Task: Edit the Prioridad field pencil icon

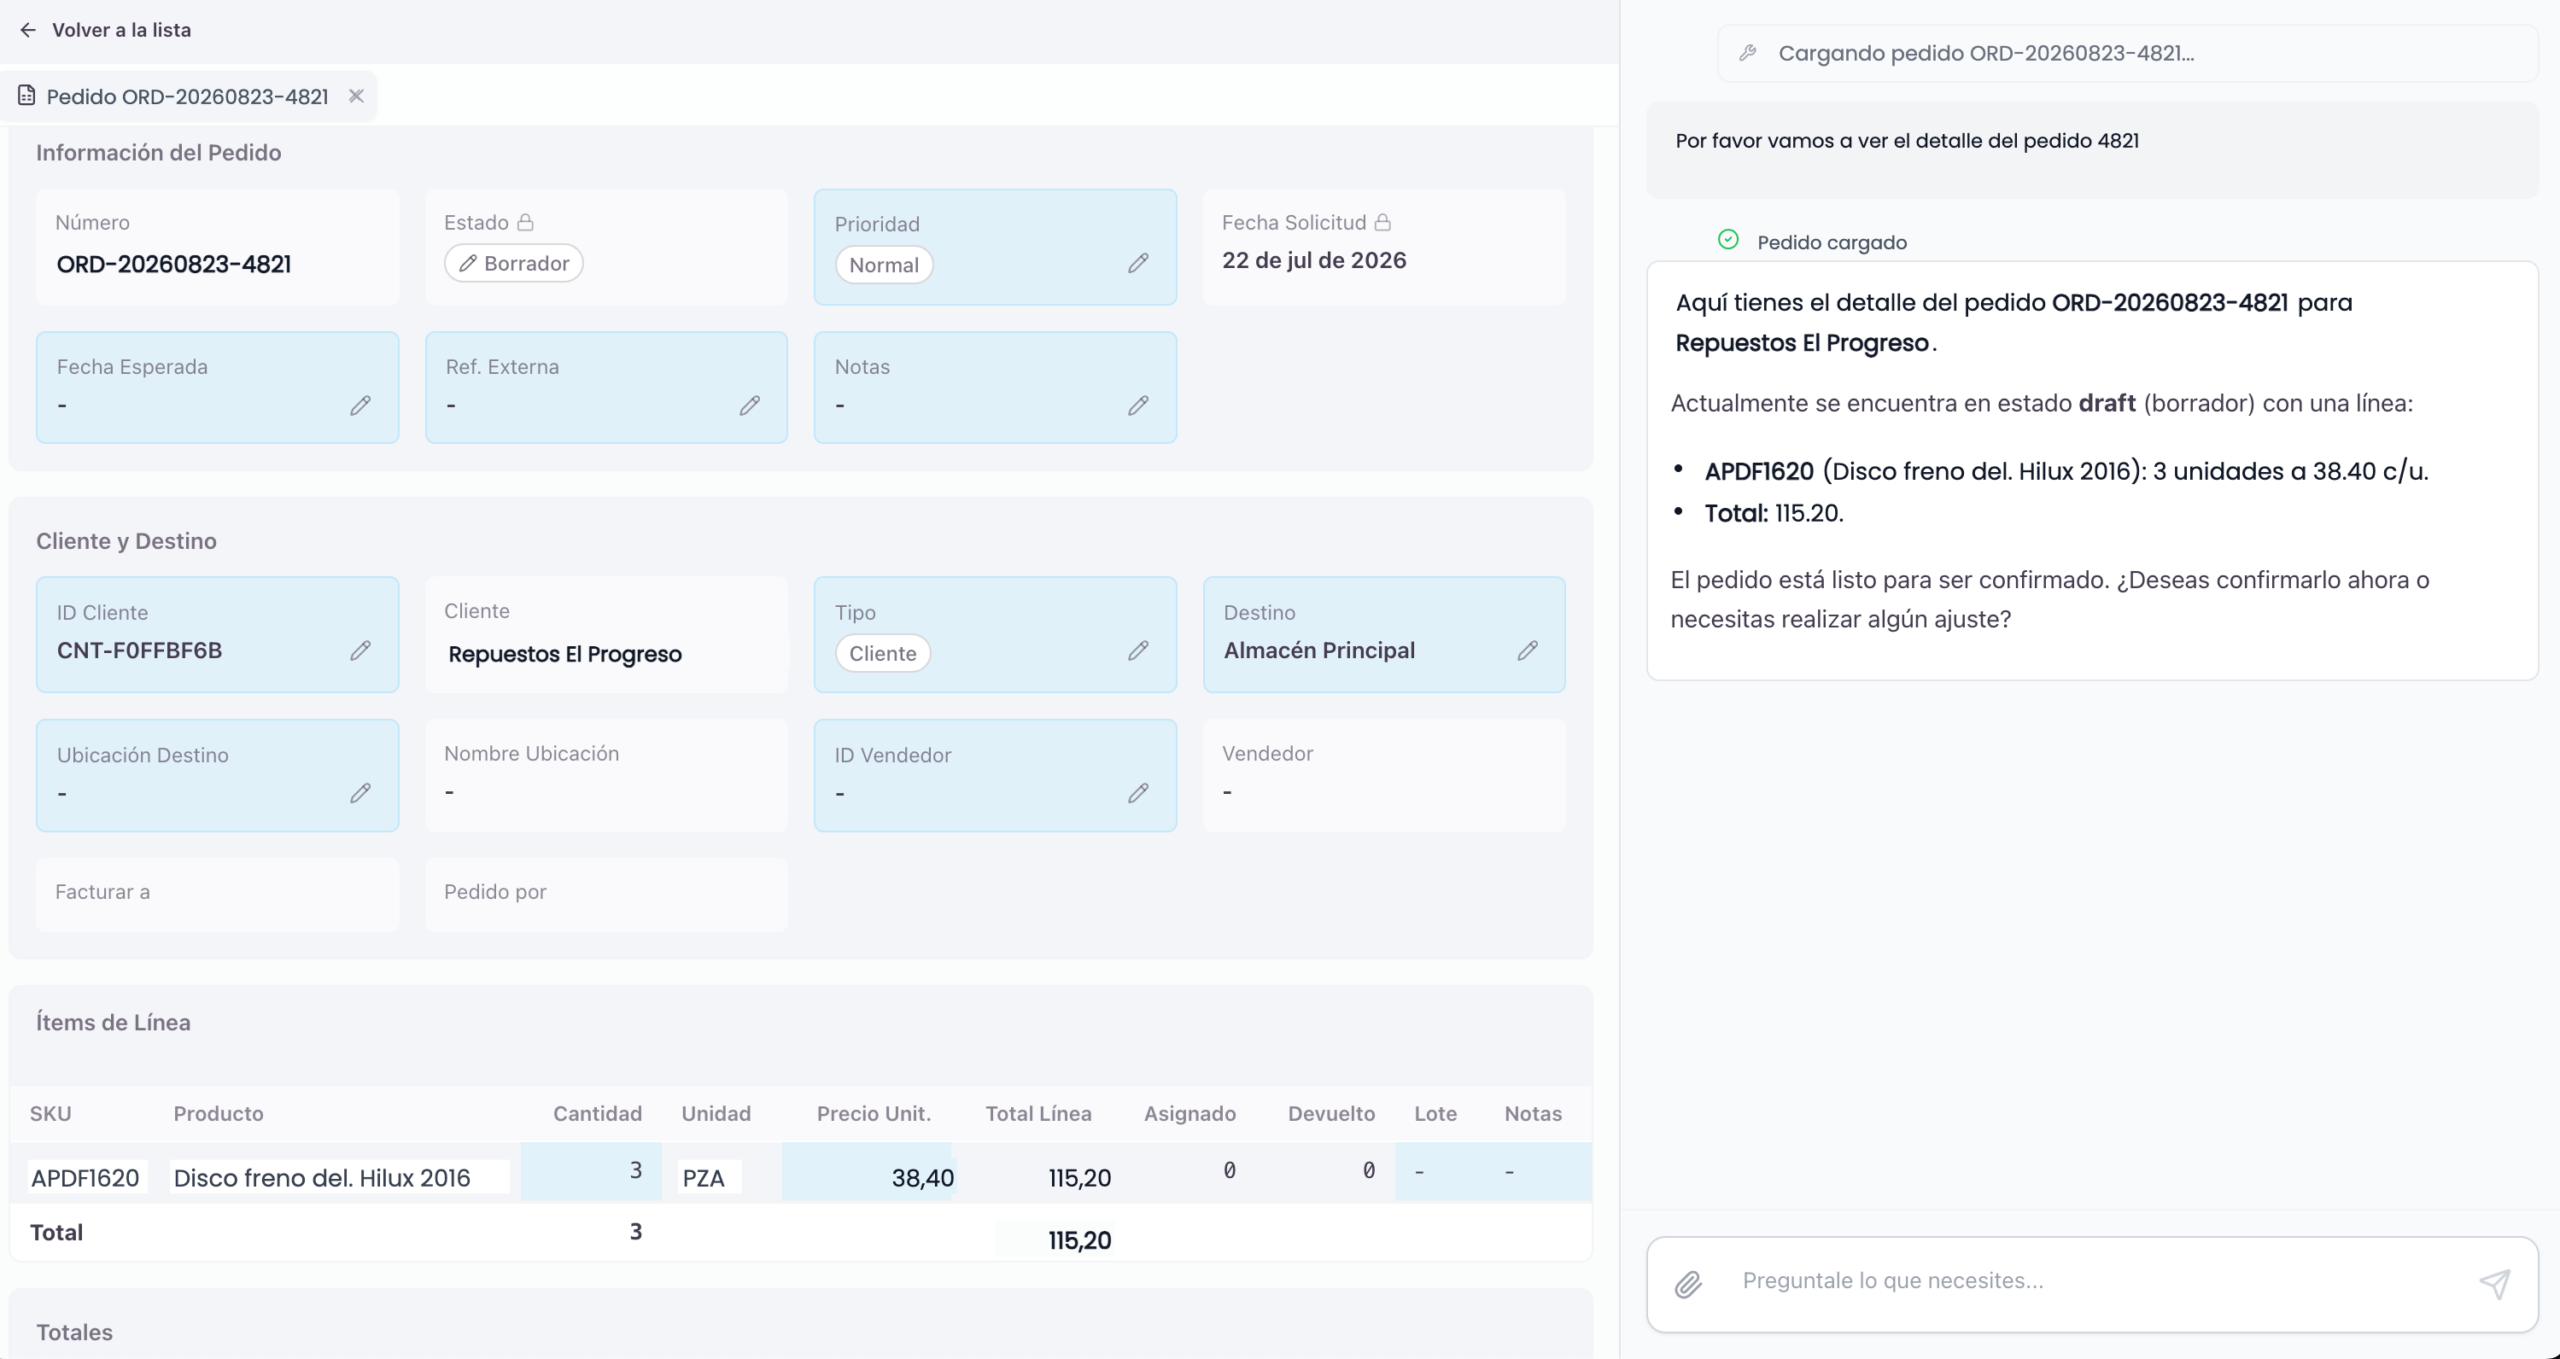Action: [1138, 263]
